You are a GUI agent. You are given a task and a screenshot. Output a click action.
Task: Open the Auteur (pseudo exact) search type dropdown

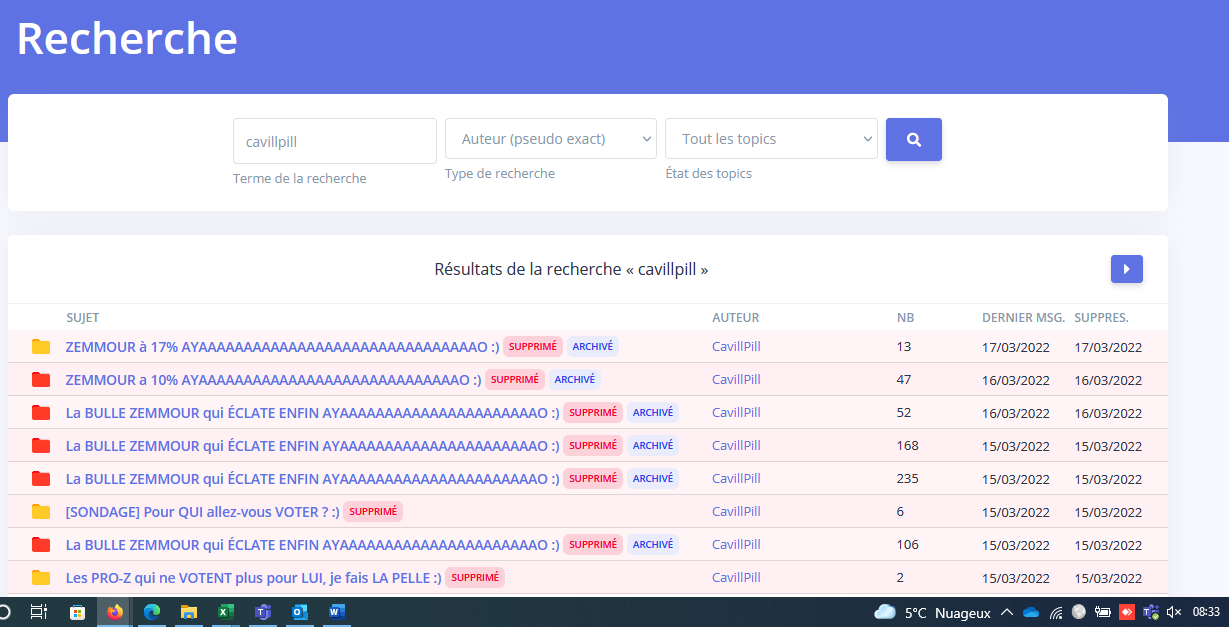[x=551, y=139]
